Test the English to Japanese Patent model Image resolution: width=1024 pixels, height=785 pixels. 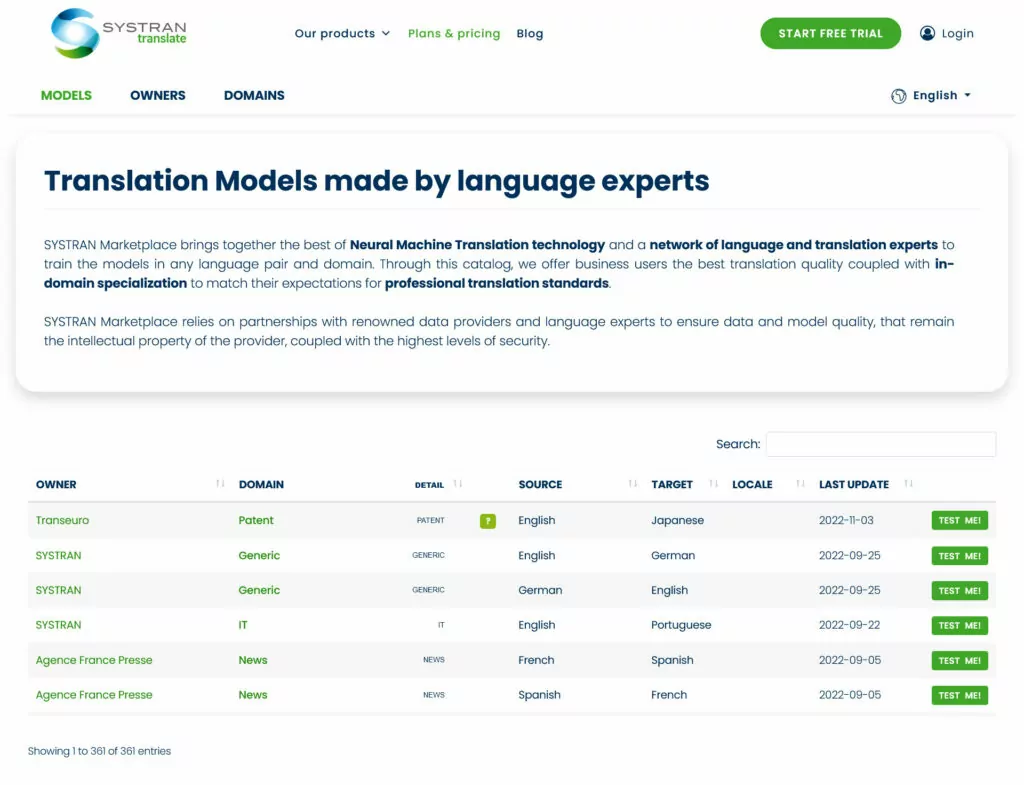tap(959, 521)
